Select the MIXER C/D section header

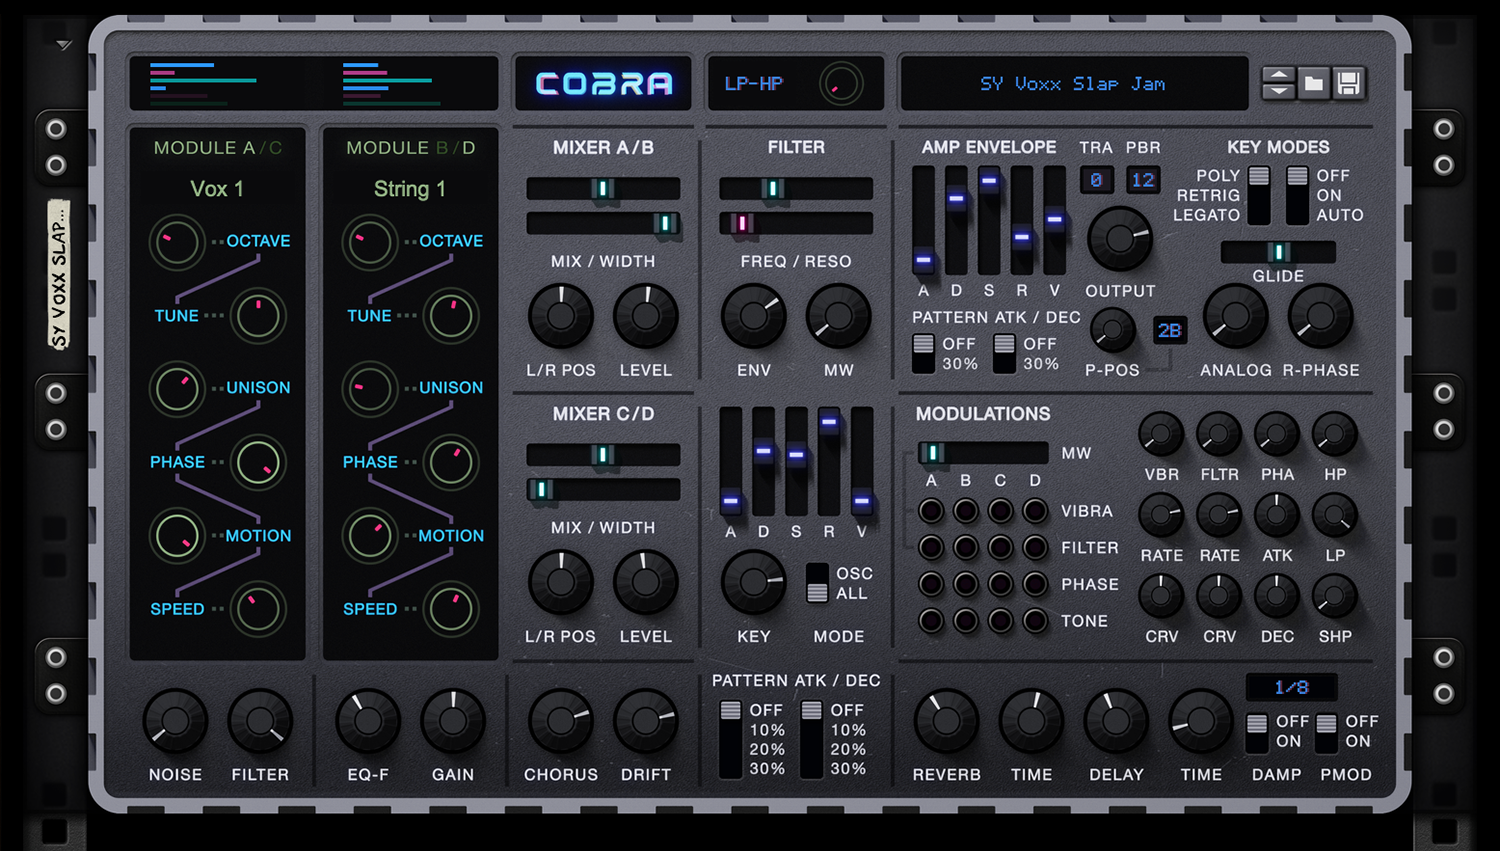602,414
